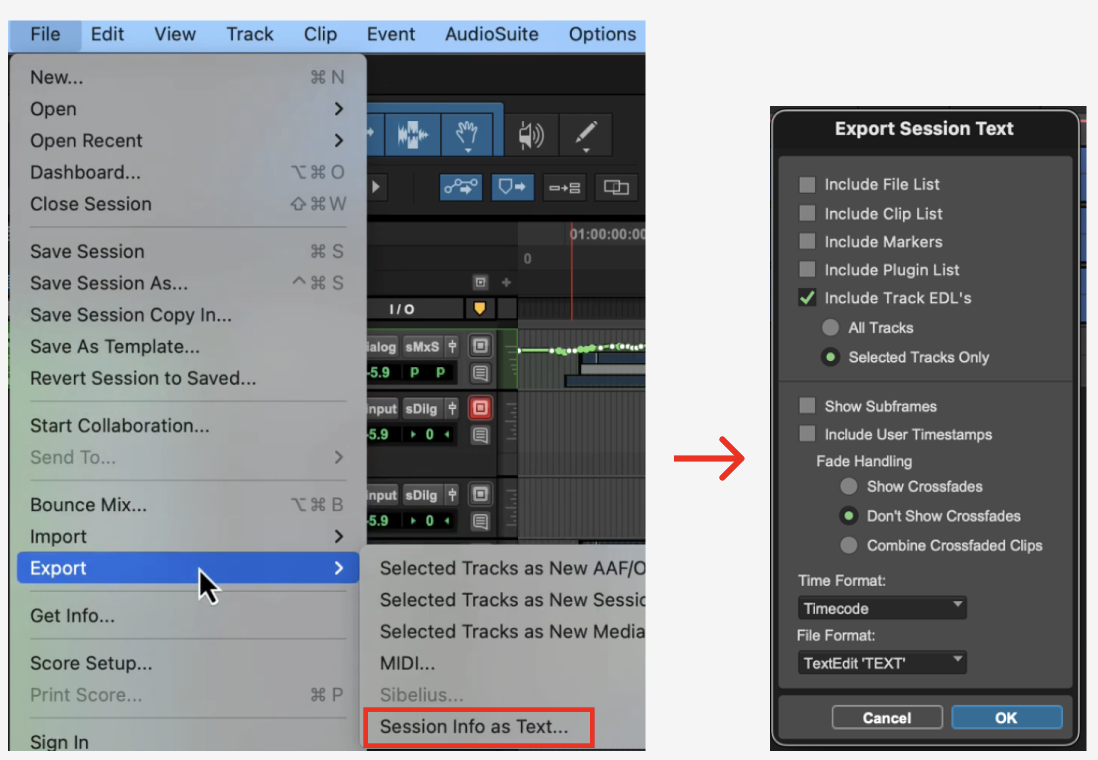Select the Pencil tool

585,134
